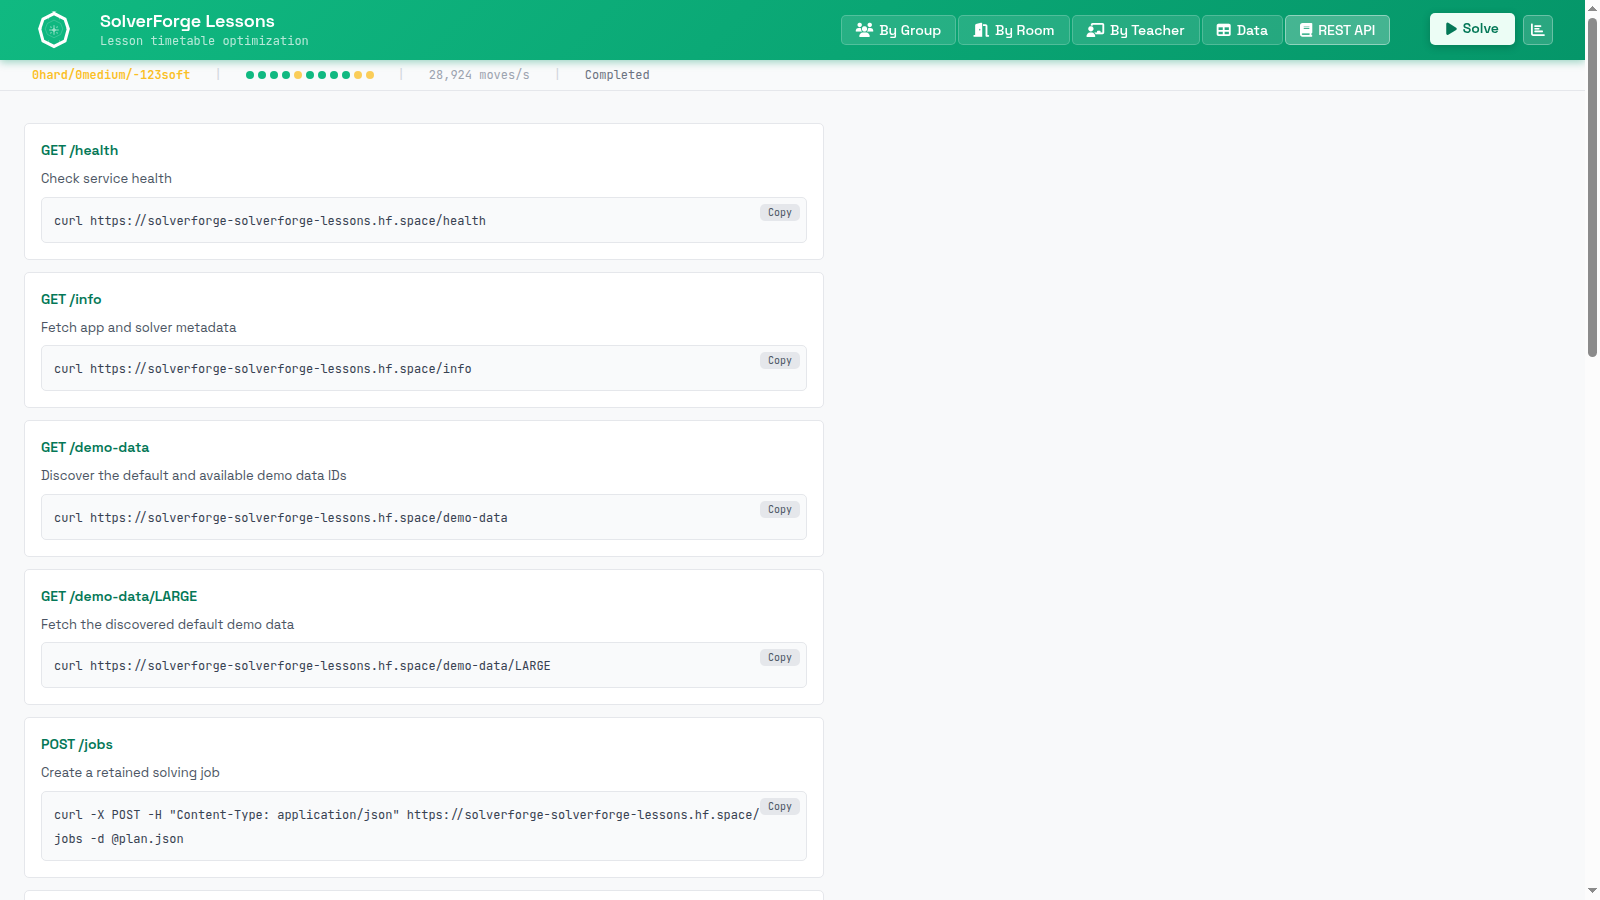This screenshot has height=900, width=1600.
Task: Click 'Create a retained solving job' description
Action: (x=130, y=772)
